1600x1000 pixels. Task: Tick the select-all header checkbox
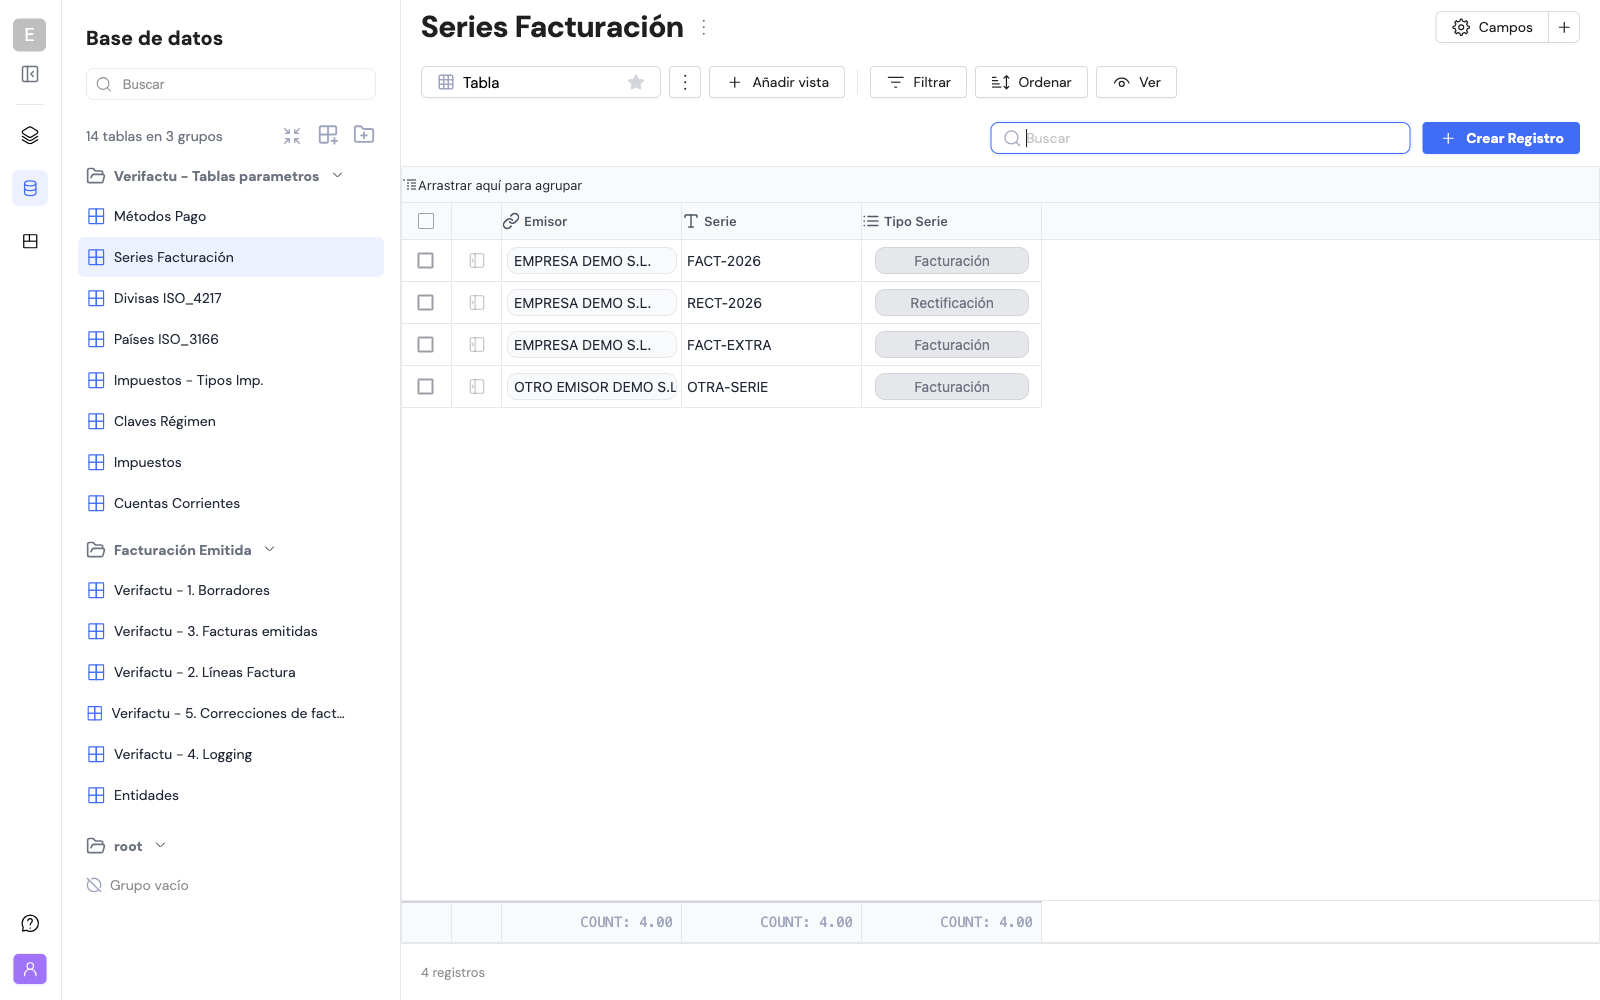(426, 221)
